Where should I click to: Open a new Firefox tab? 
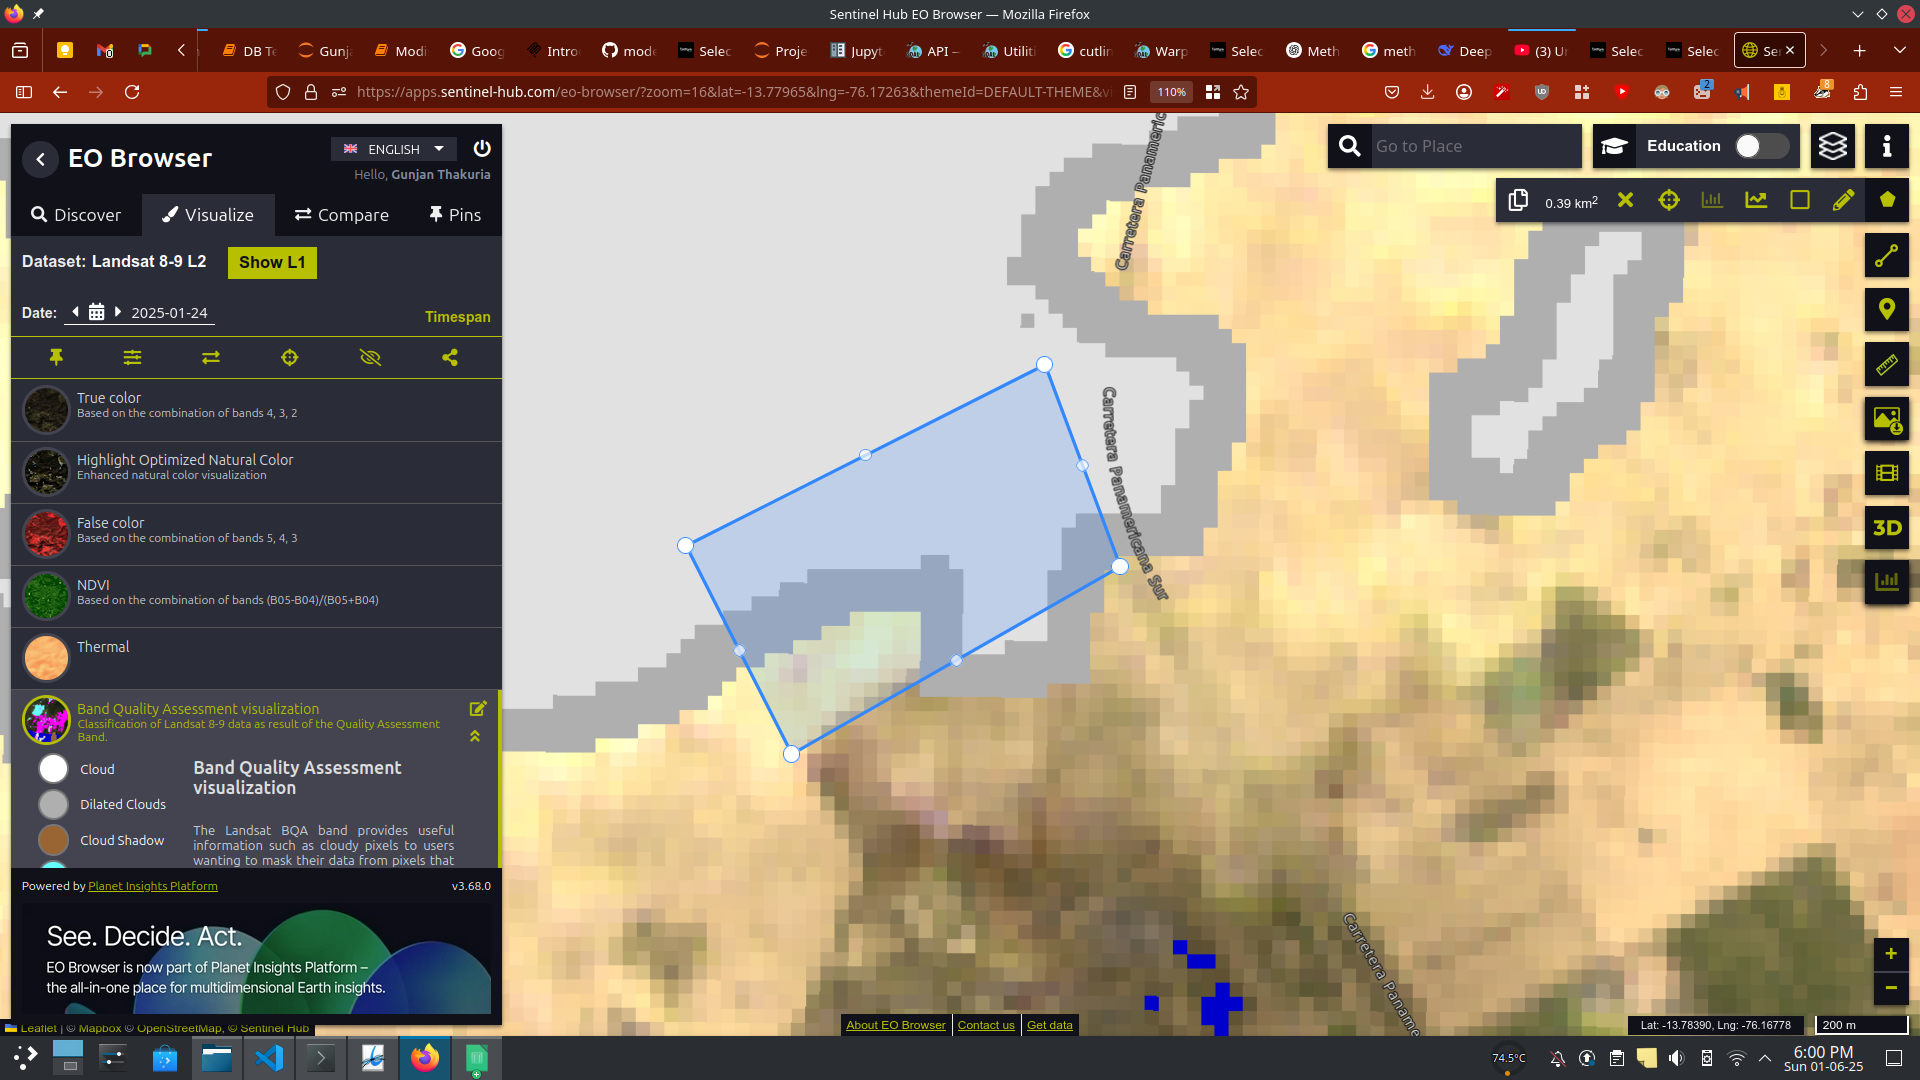coord(1860,51)
